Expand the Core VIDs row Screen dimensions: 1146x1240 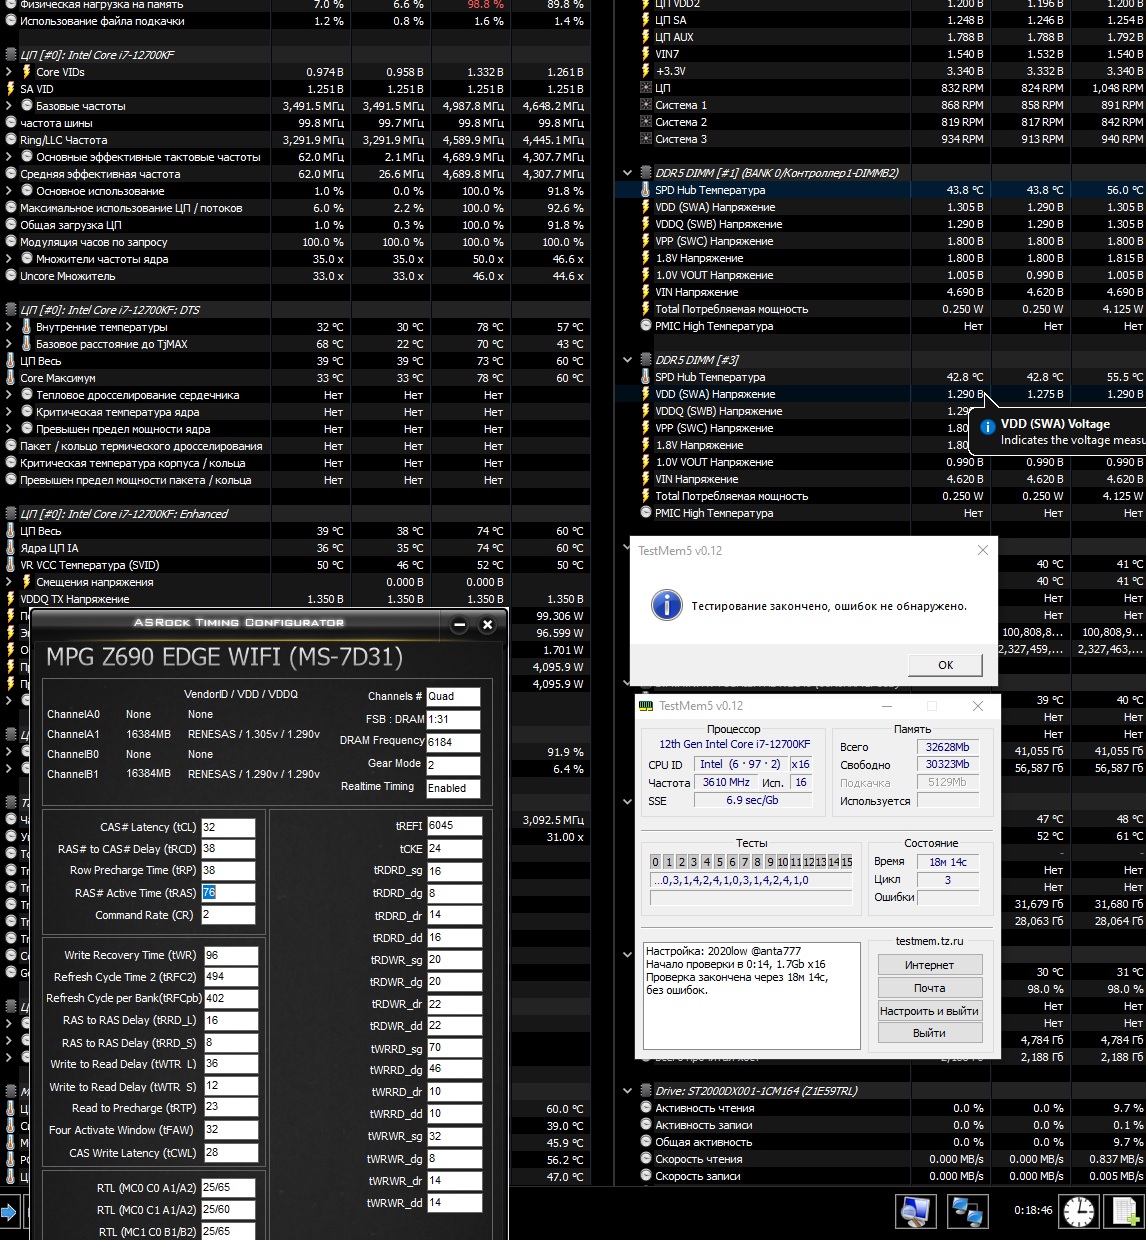[9, 72]
